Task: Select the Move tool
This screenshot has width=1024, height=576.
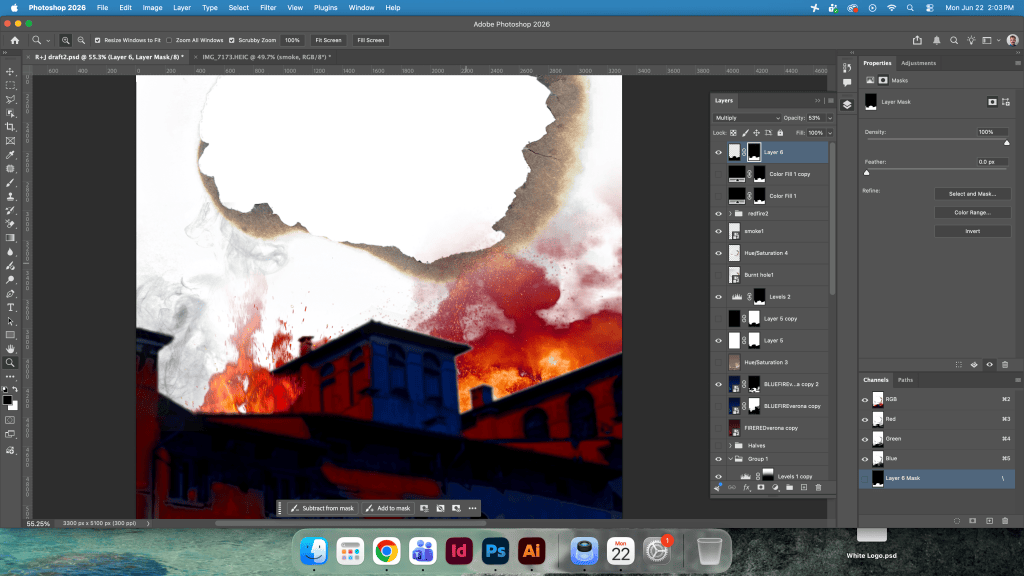Action: coord(10,72)
